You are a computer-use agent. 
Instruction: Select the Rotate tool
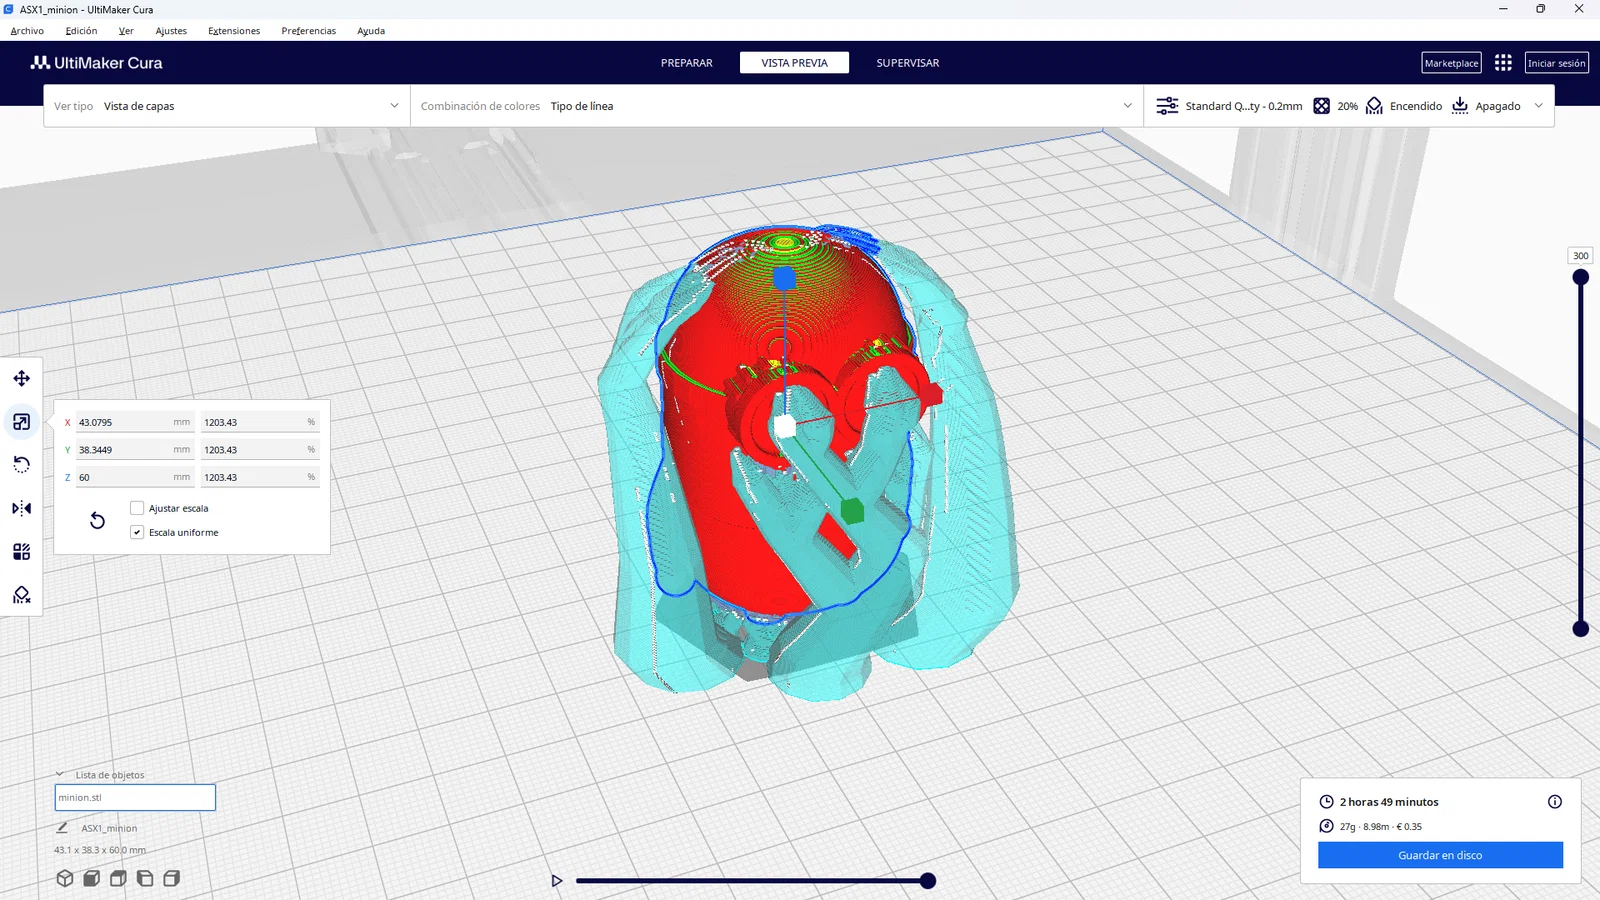tap(21, 465)
